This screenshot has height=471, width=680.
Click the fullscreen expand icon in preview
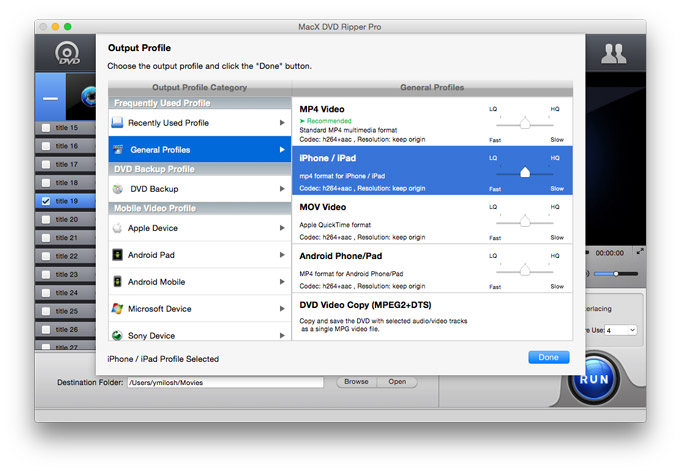[x=640, y=252]
